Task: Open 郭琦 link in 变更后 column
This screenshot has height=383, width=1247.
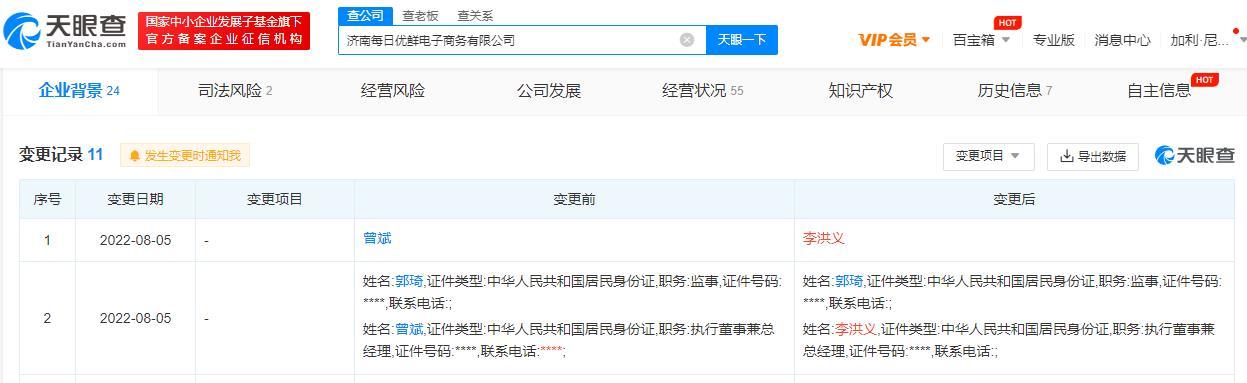Action: pos(849,282)
